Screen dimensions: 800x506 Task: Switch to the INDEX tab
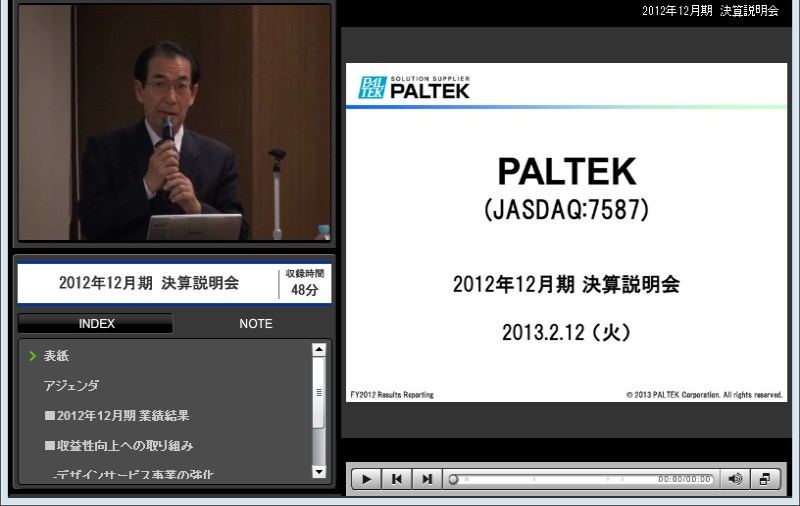[x=96, y=323]
